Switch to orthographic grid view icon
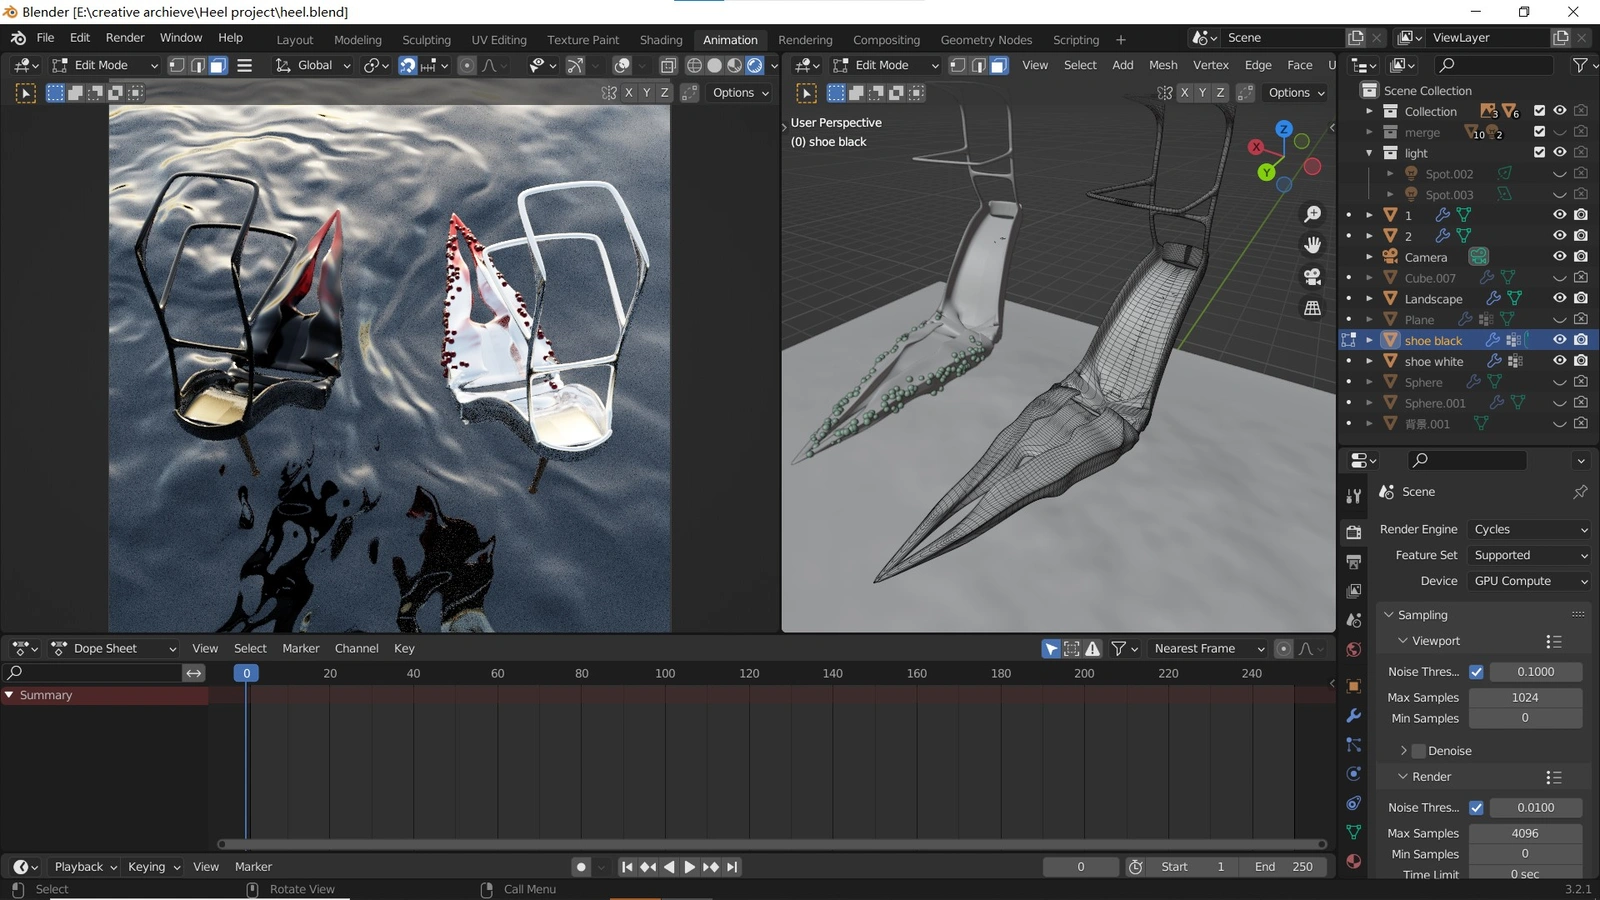 click(x=1313, y=308)
